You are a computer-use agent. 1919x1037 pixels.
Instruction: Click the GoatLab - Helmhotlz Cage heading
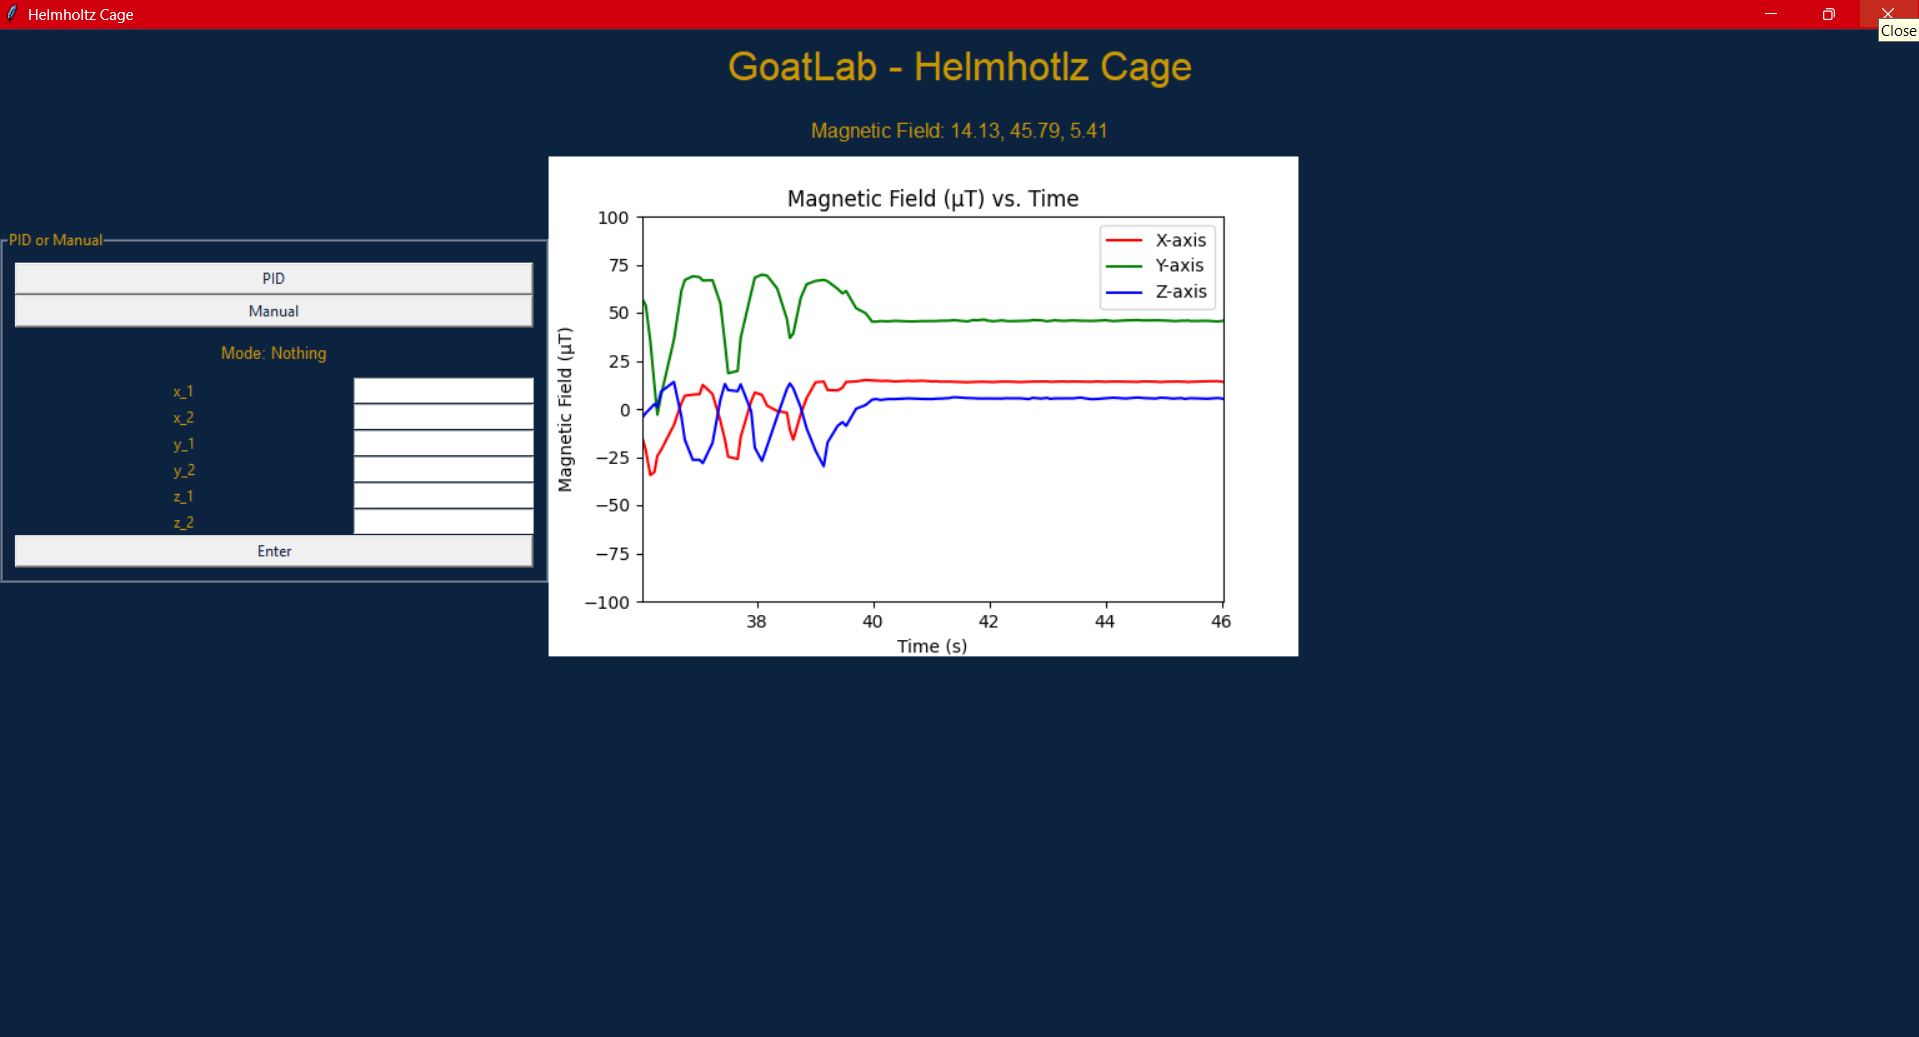pos(959,67)
